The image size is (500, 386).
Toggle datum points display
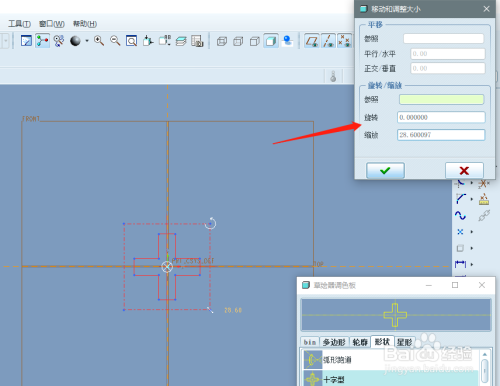pos(345,41)
